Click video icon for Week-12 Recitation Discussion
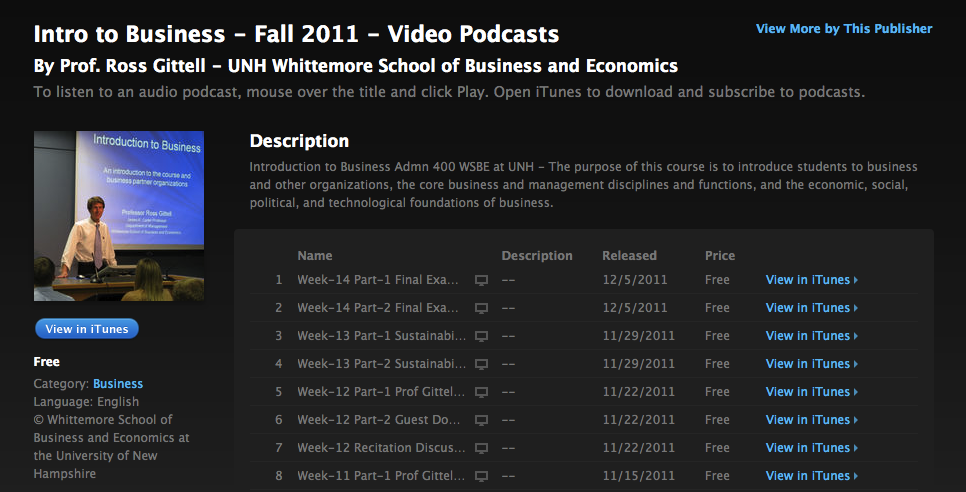 tap(481, 448)
